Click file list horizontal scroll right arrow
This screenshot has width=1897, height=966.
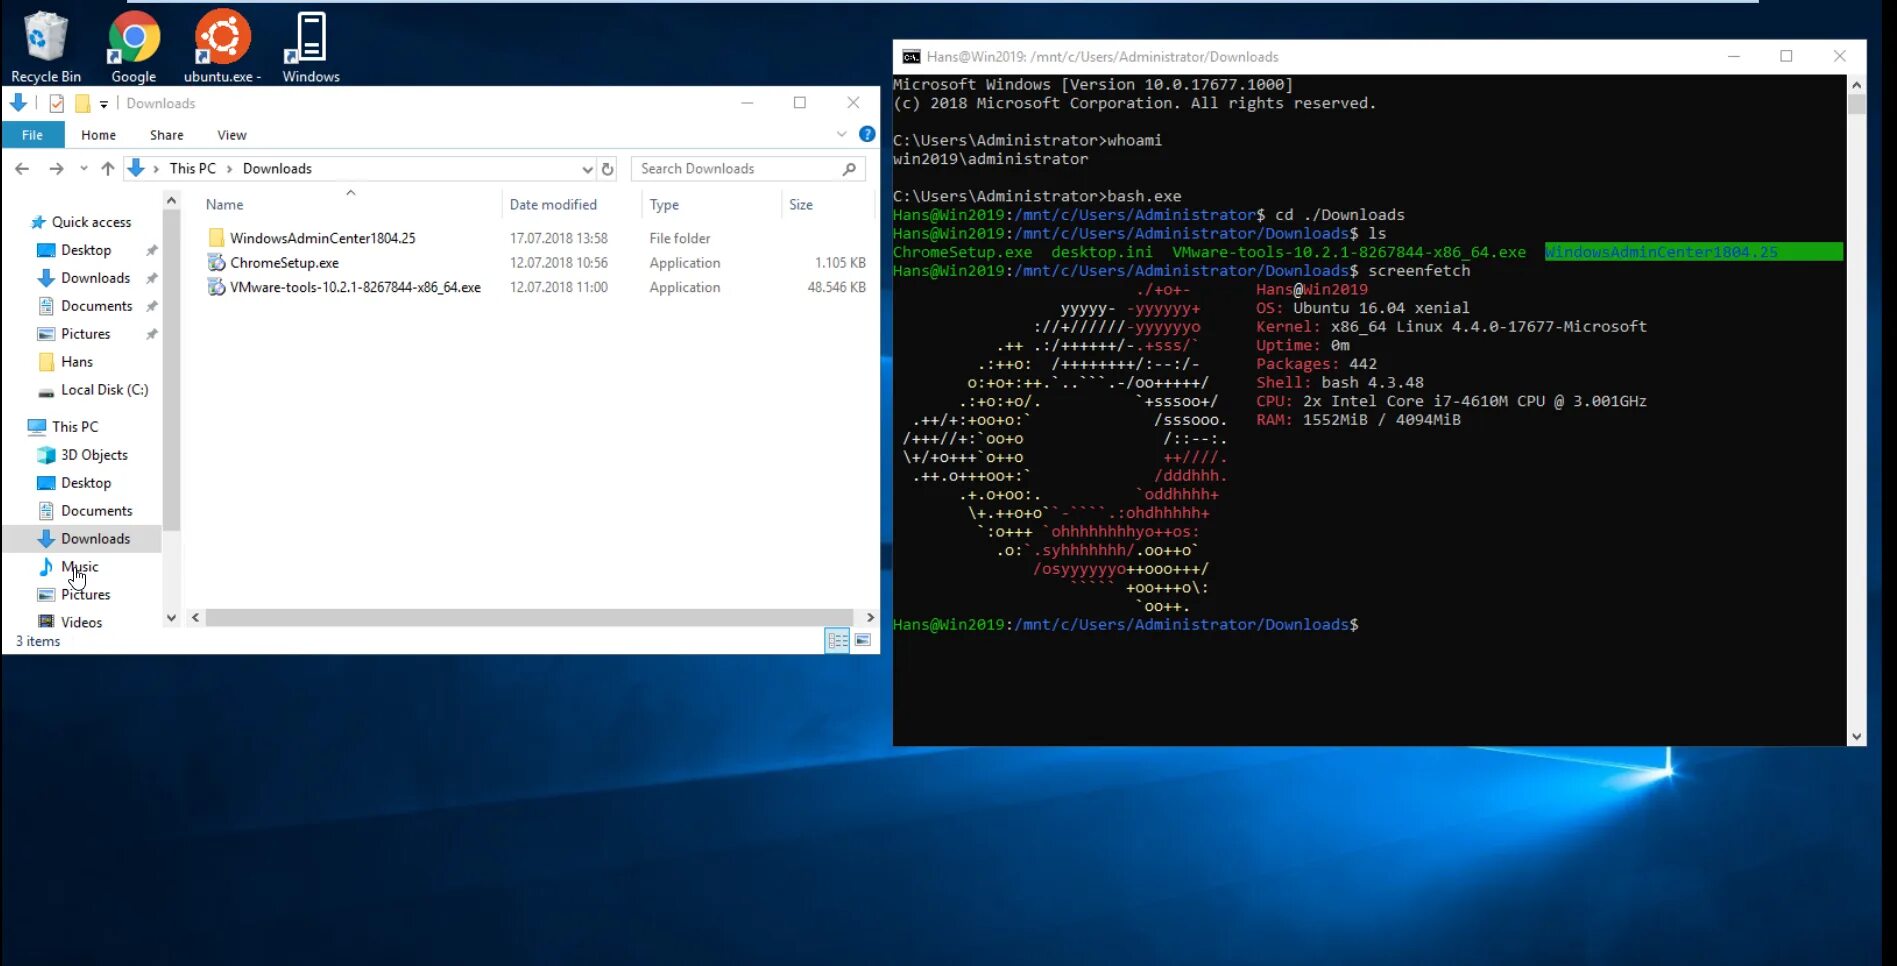coord(869,618)
